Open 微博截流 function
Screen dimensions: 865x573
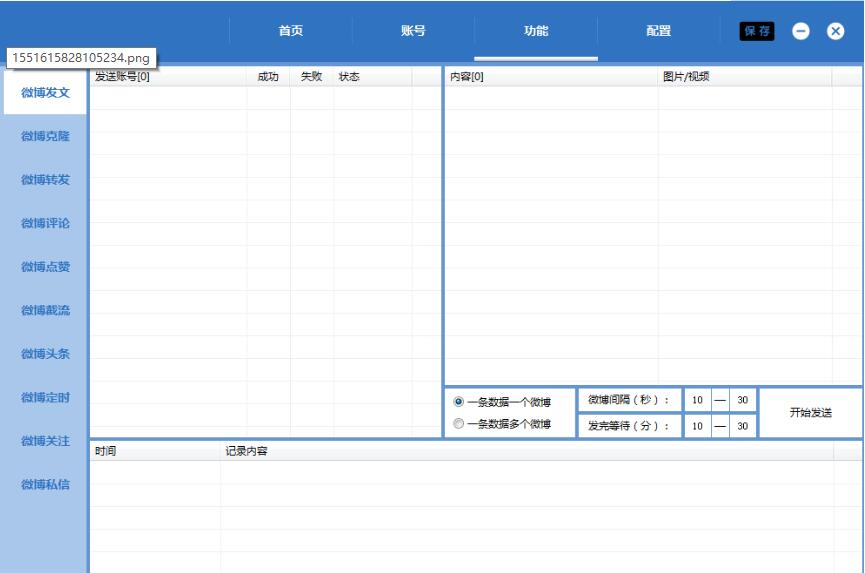coord(45,310)
